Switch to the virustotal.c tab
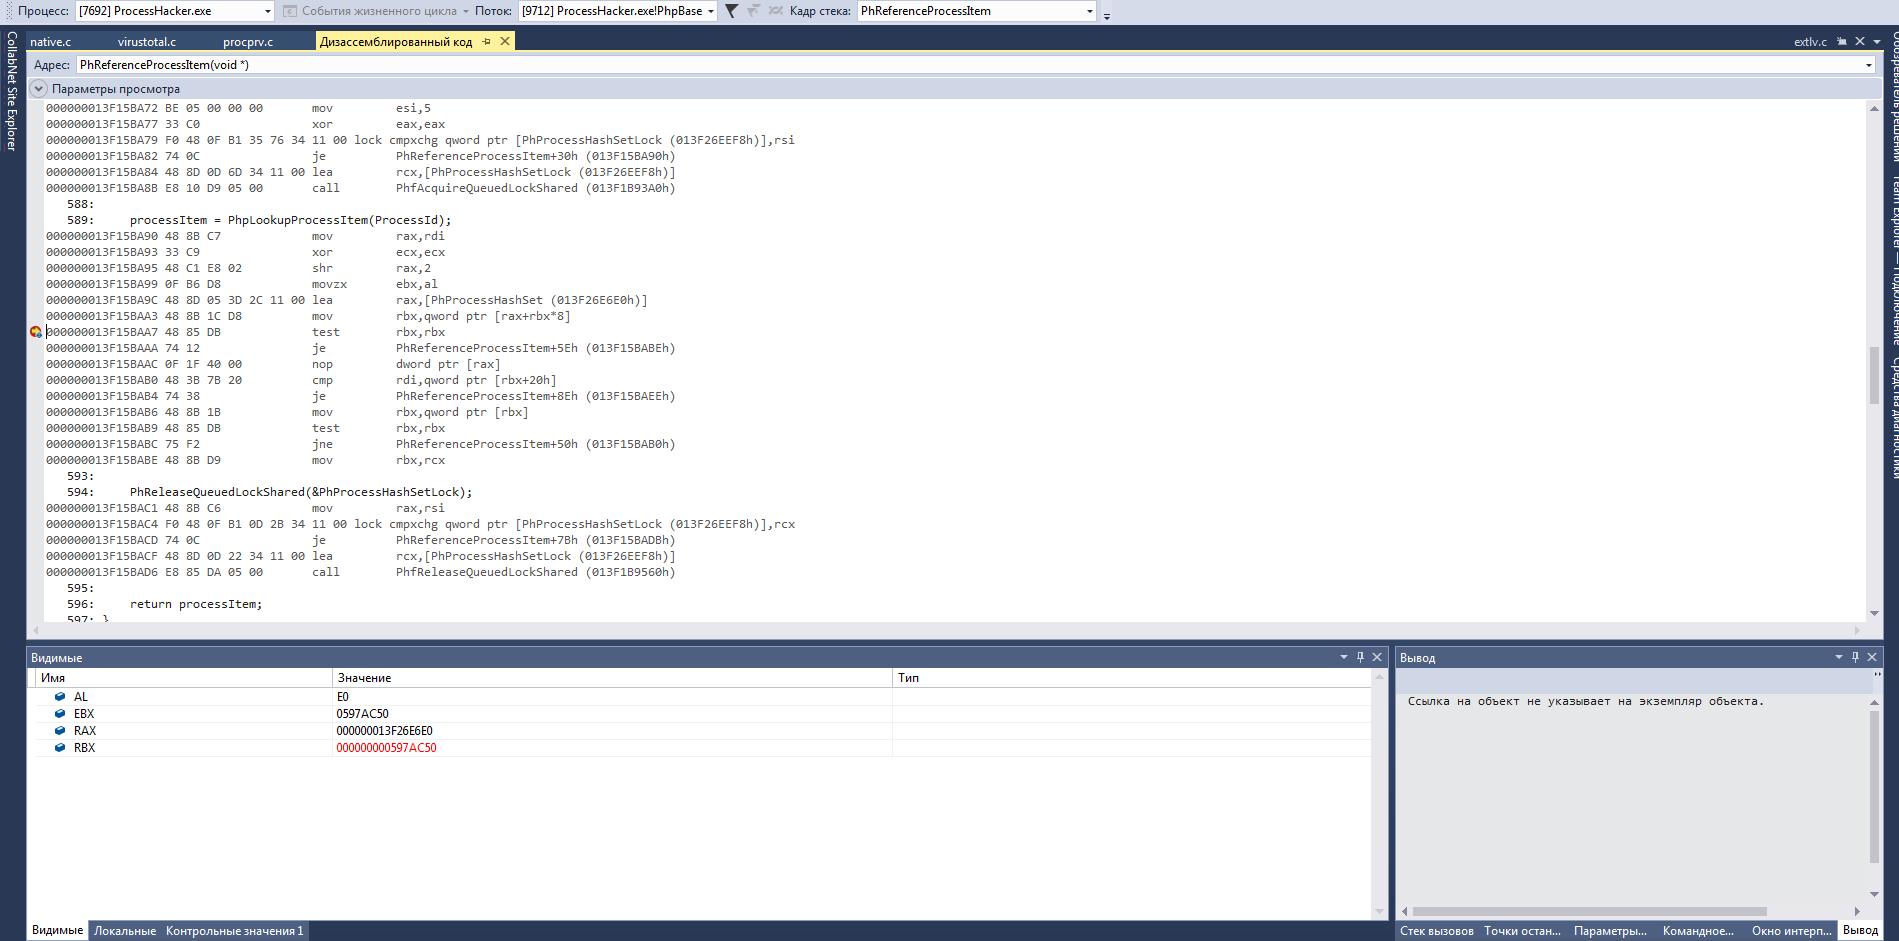Viewport: 1899px width, 941px height. click(x=146, y=42)
